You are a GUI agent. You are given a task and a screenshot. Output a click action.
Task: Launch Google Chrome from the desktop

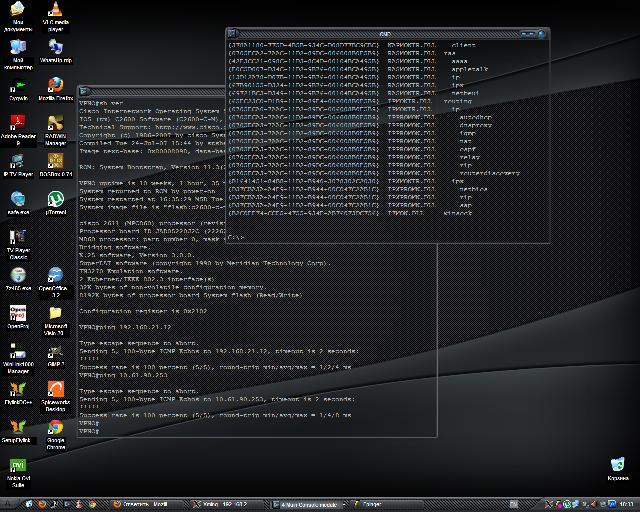(x=56, y=435)
